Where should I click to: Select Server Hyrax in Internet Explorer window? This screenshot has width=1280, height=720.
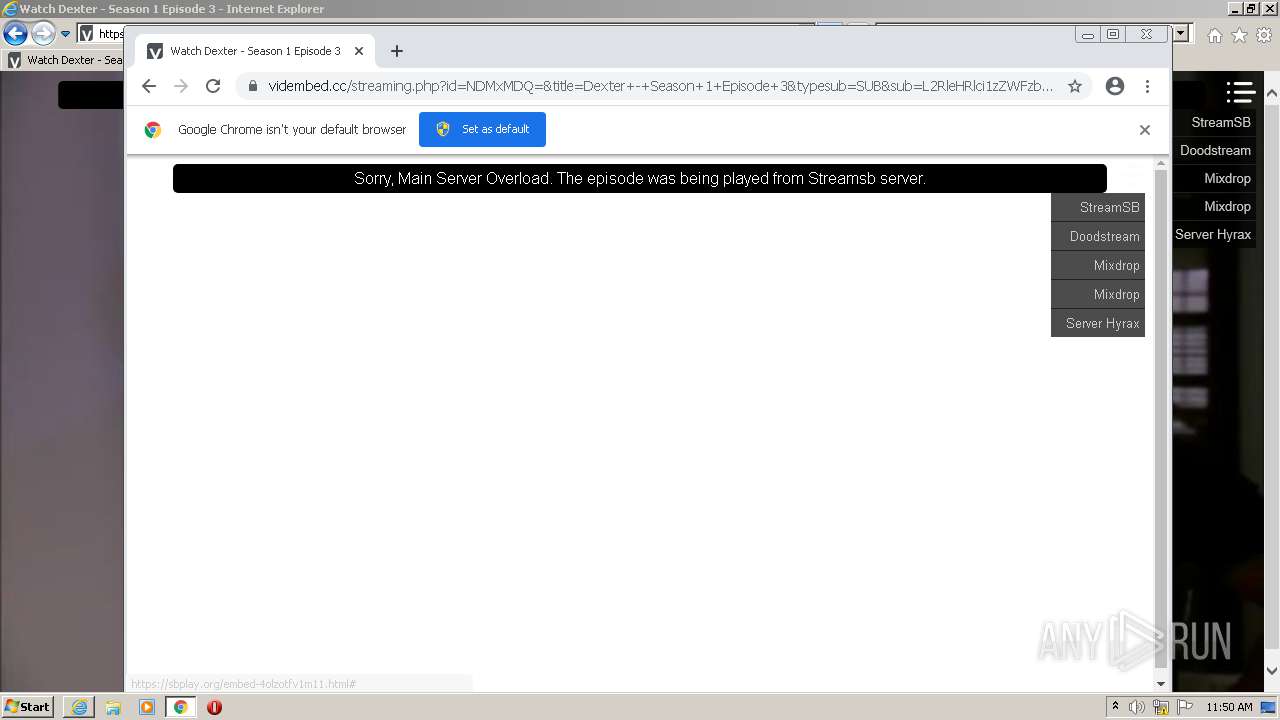coord(1215,234)
